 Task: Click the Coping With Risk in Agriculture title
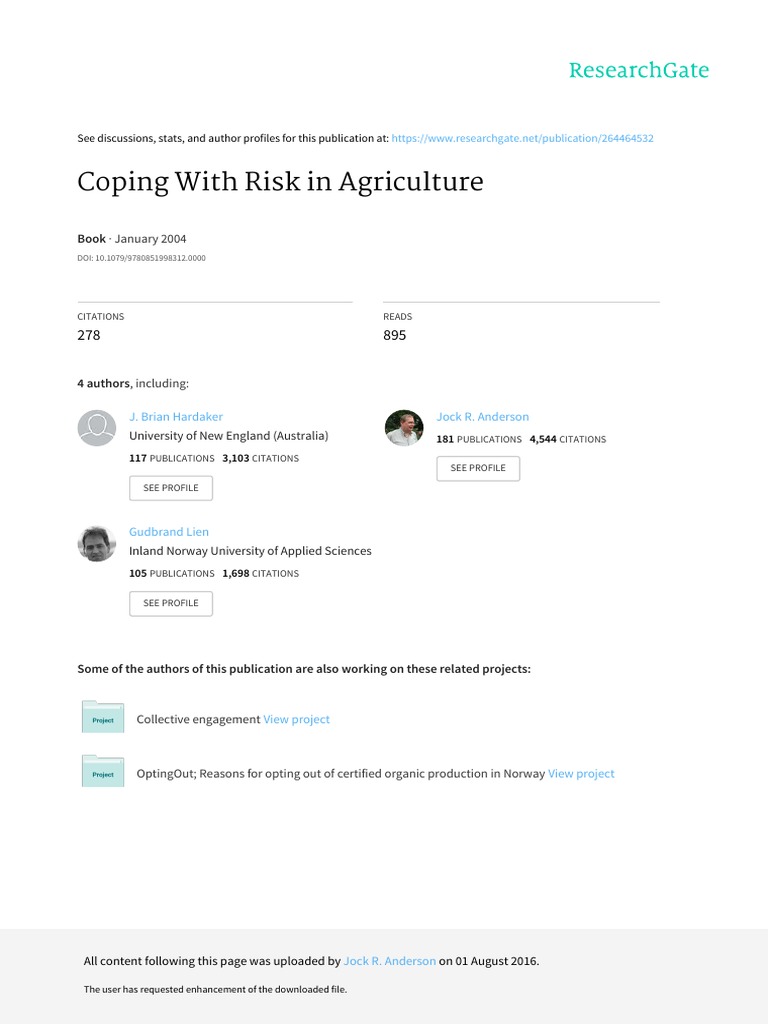click(280, 183)
